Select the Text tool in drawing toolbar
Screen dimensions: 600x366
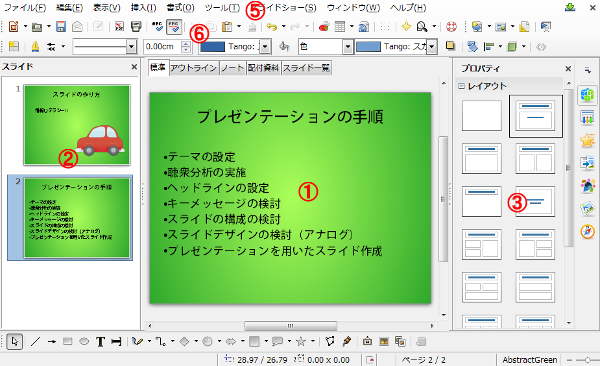click(x=100, y=341)
